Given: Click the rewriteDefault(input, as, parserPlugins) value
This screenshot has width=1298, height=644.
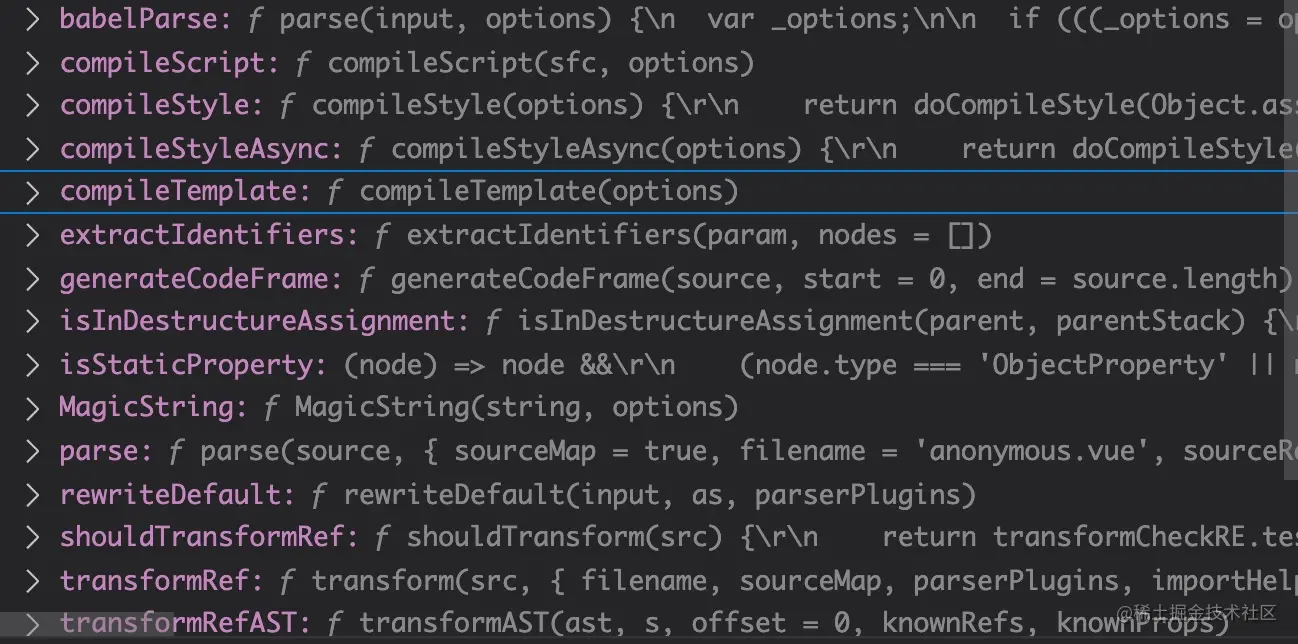Looking at the screenshot, I should (x=644, y=495).
